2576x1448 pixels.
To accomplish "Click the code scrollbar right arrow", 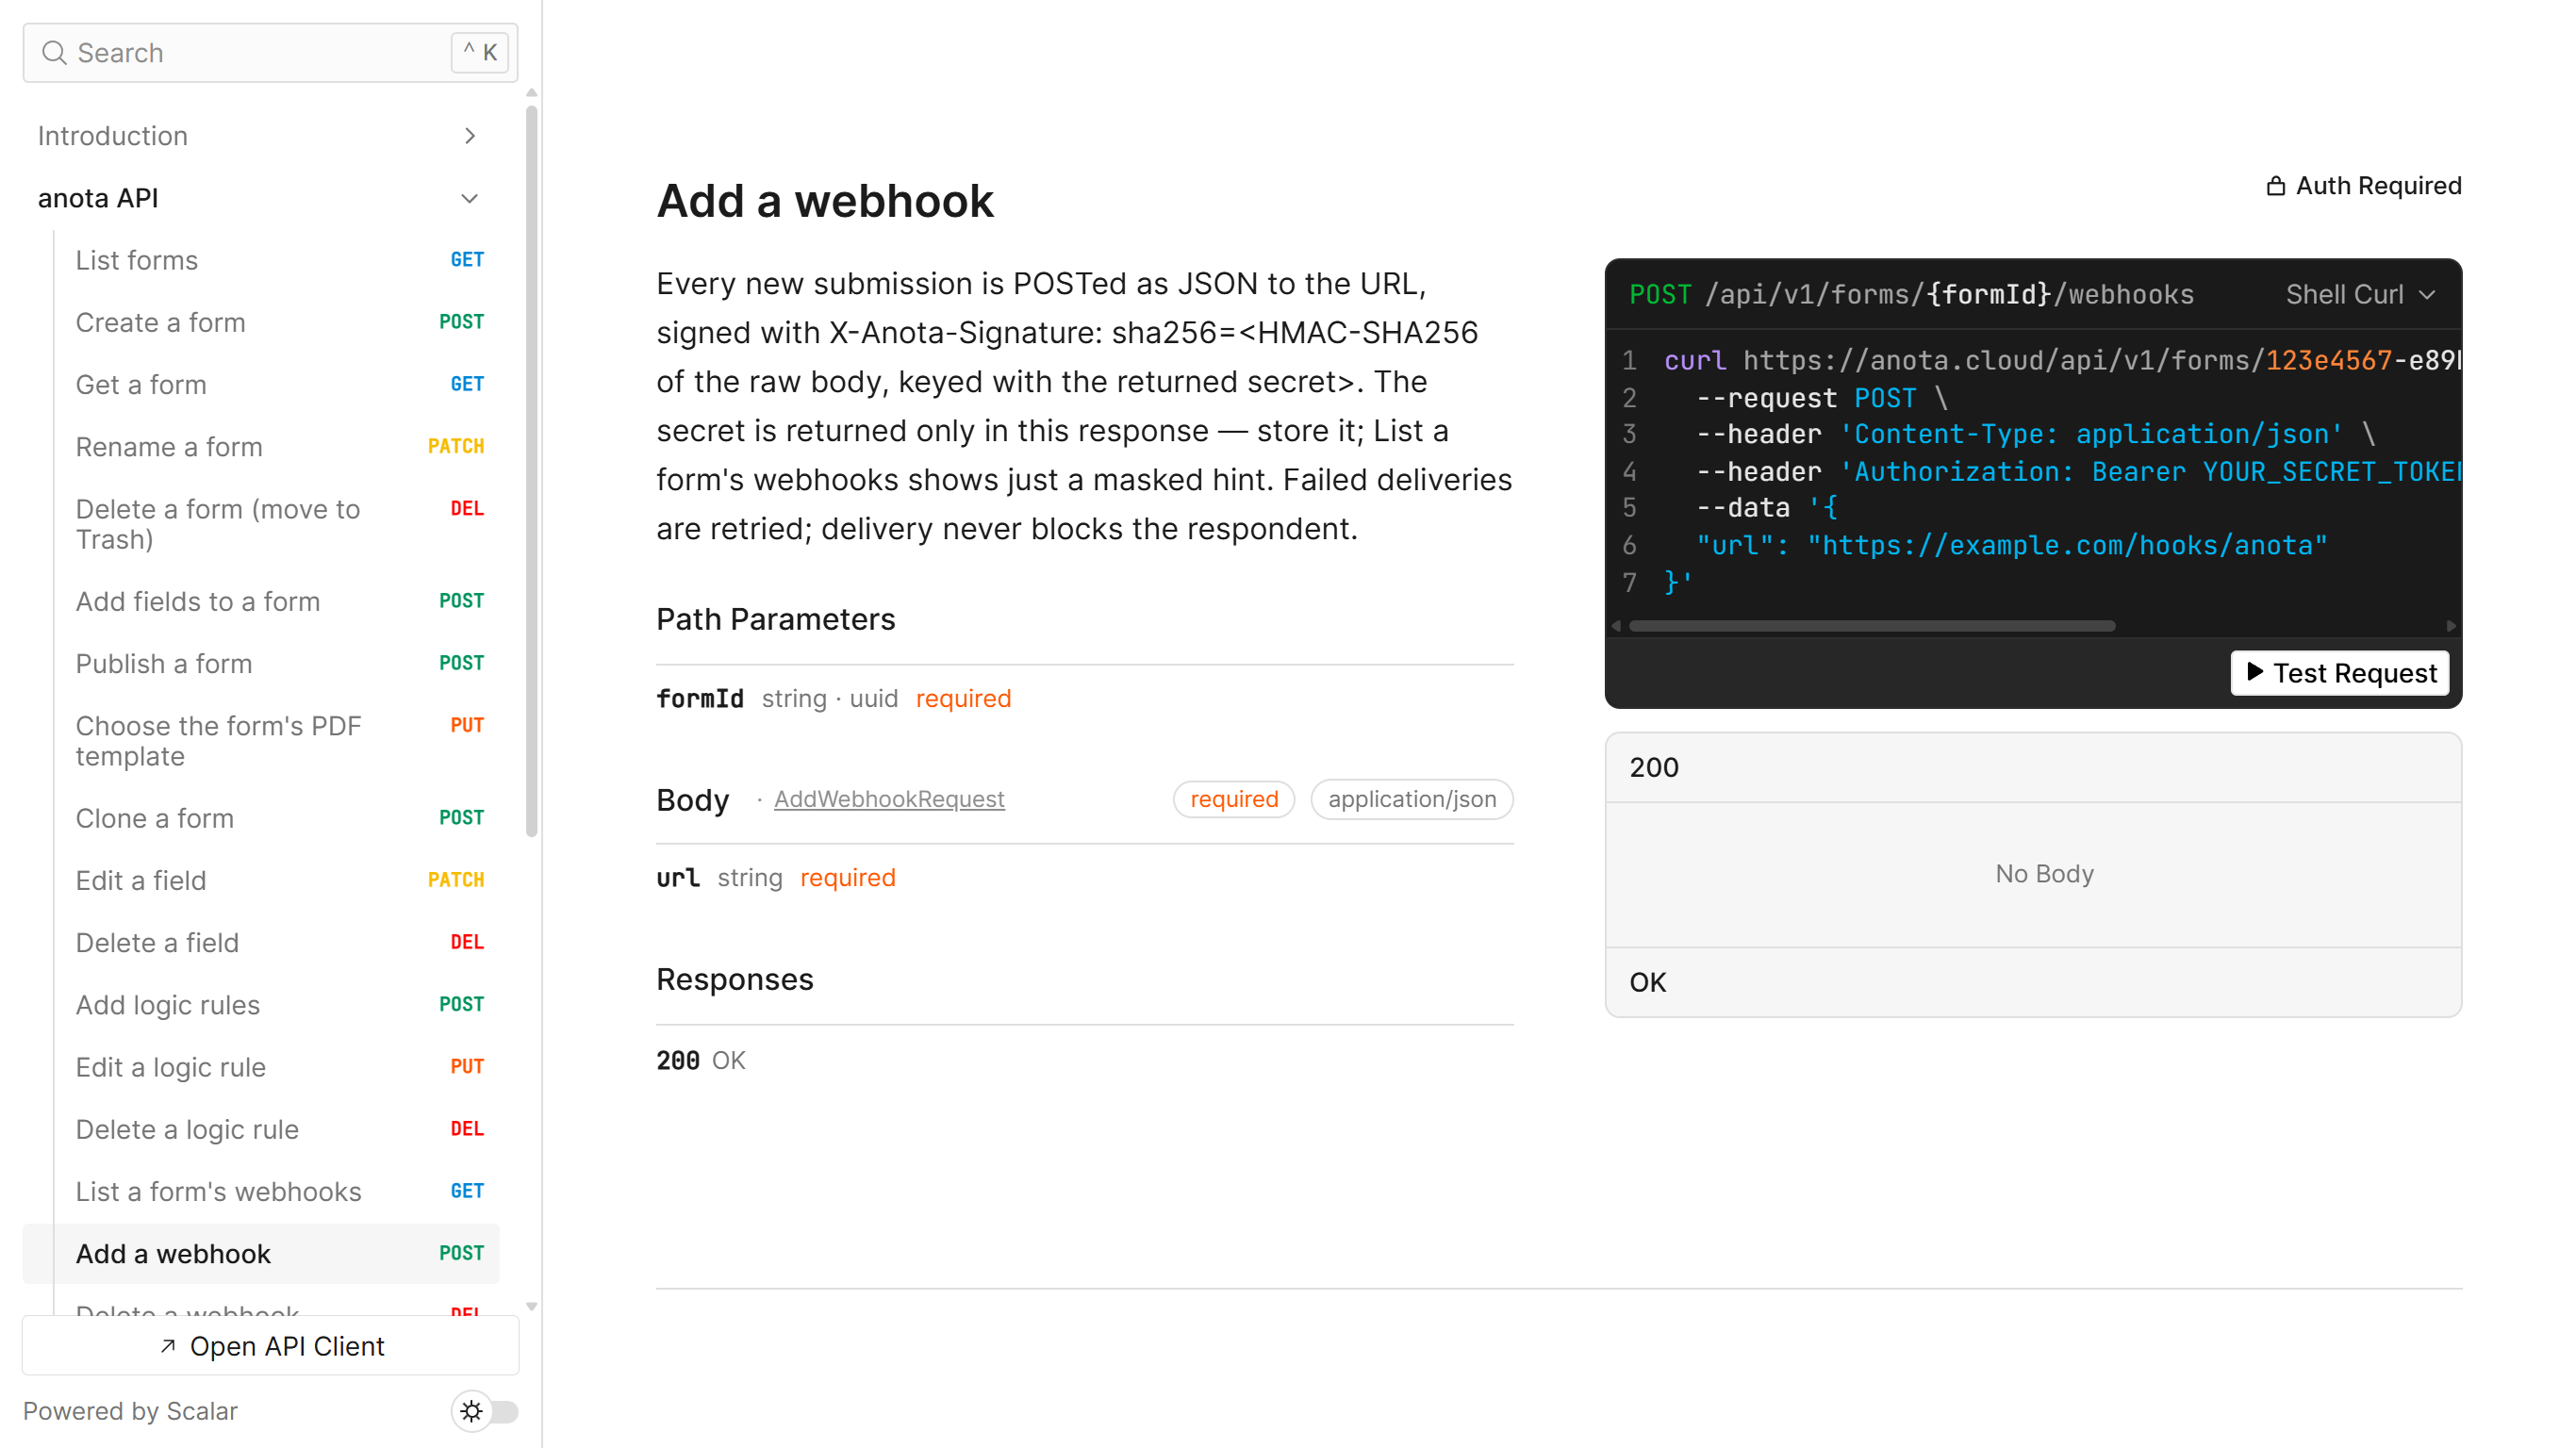I will pos(2450,626).
